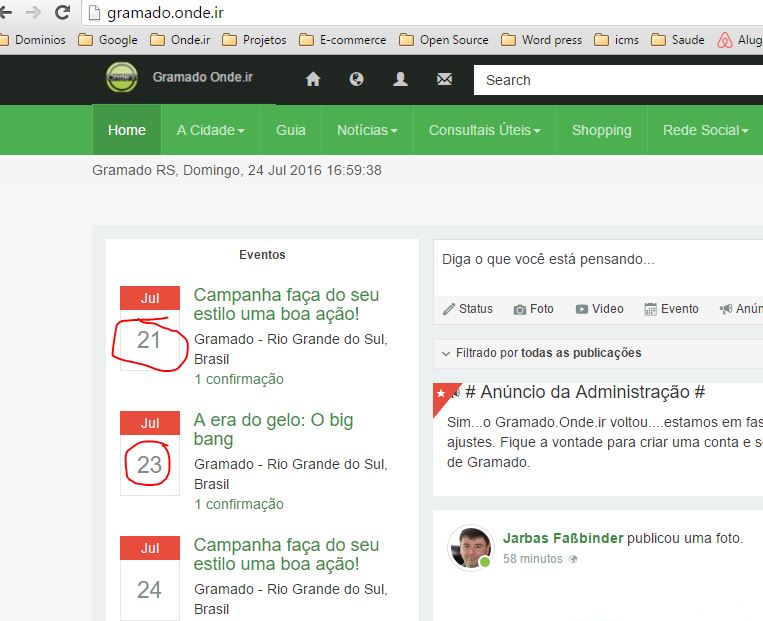This screenshot has height=621, width=763.
Task: Open the Jul 24 Campanha faça do seu estilo event
Action: click(x=286, y=554)
